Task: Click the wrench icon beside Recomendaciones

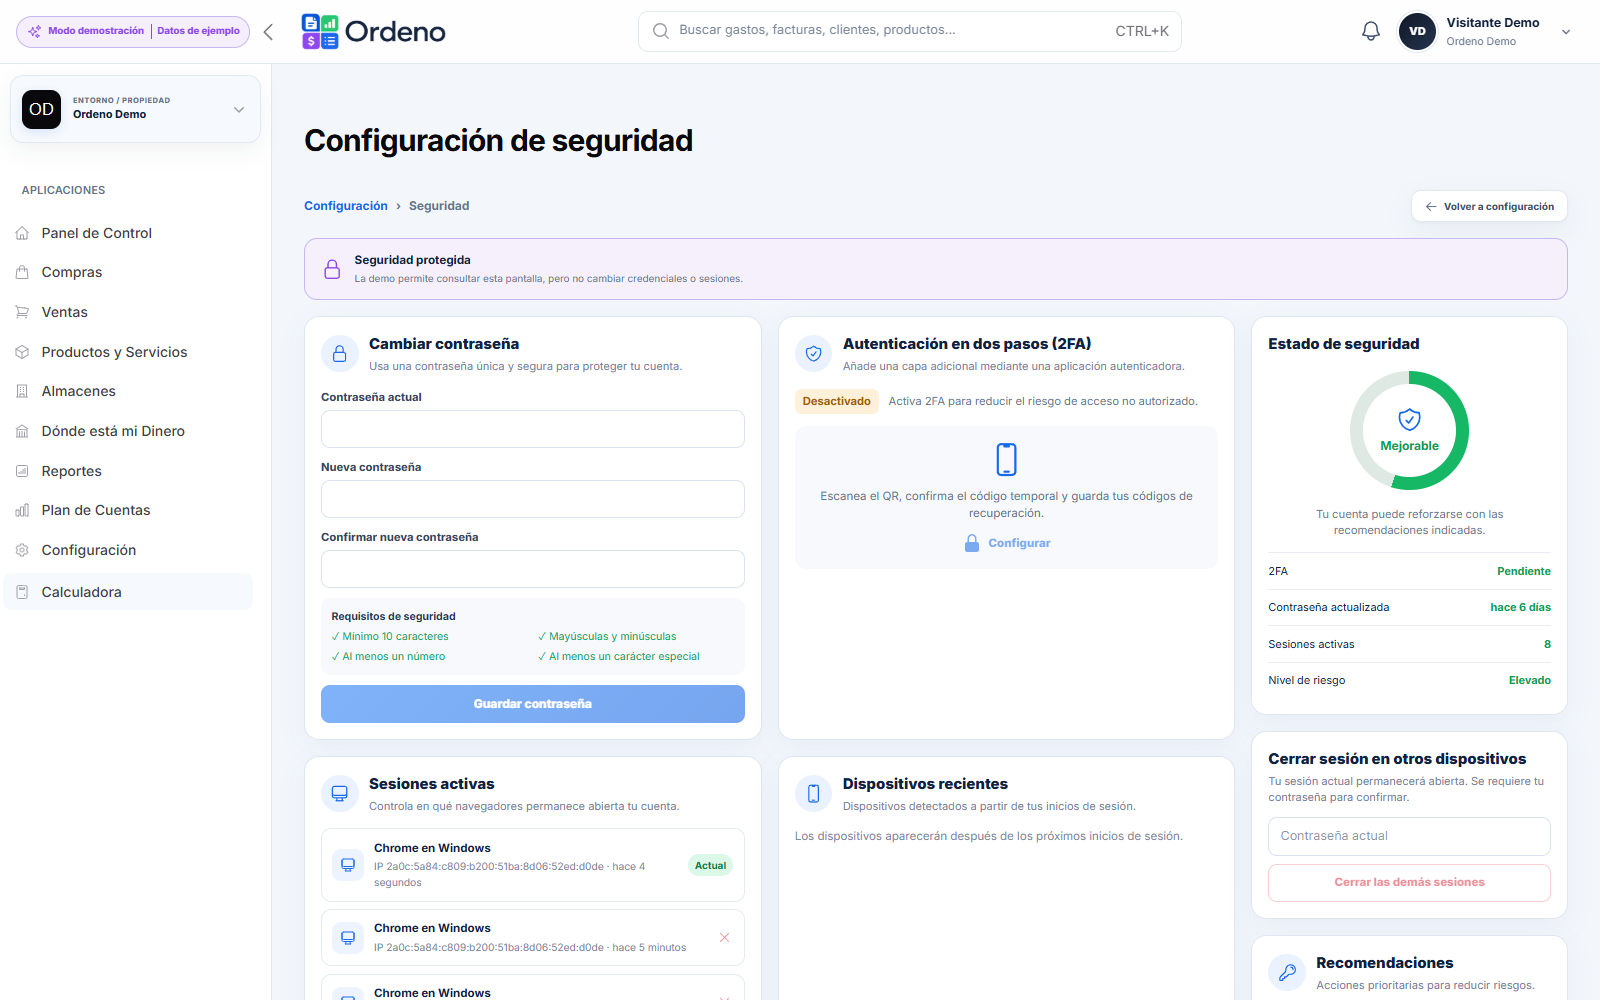Action: click(x=1287, y=973)
